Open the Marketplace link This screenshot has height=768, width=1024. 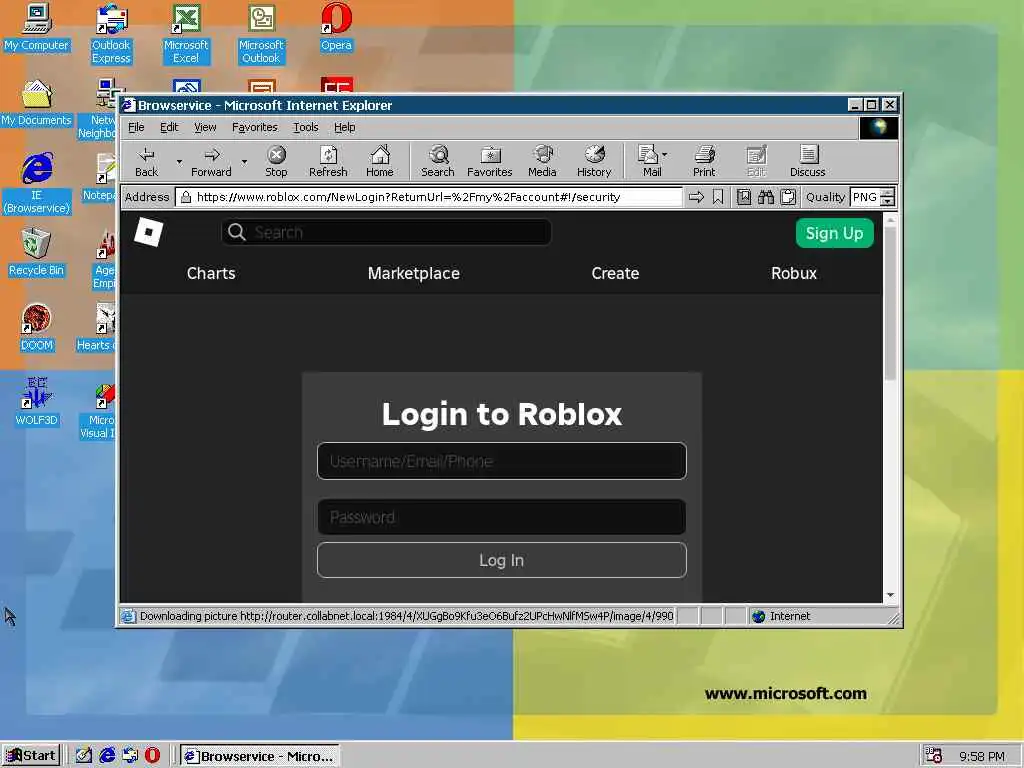point(413,274)
